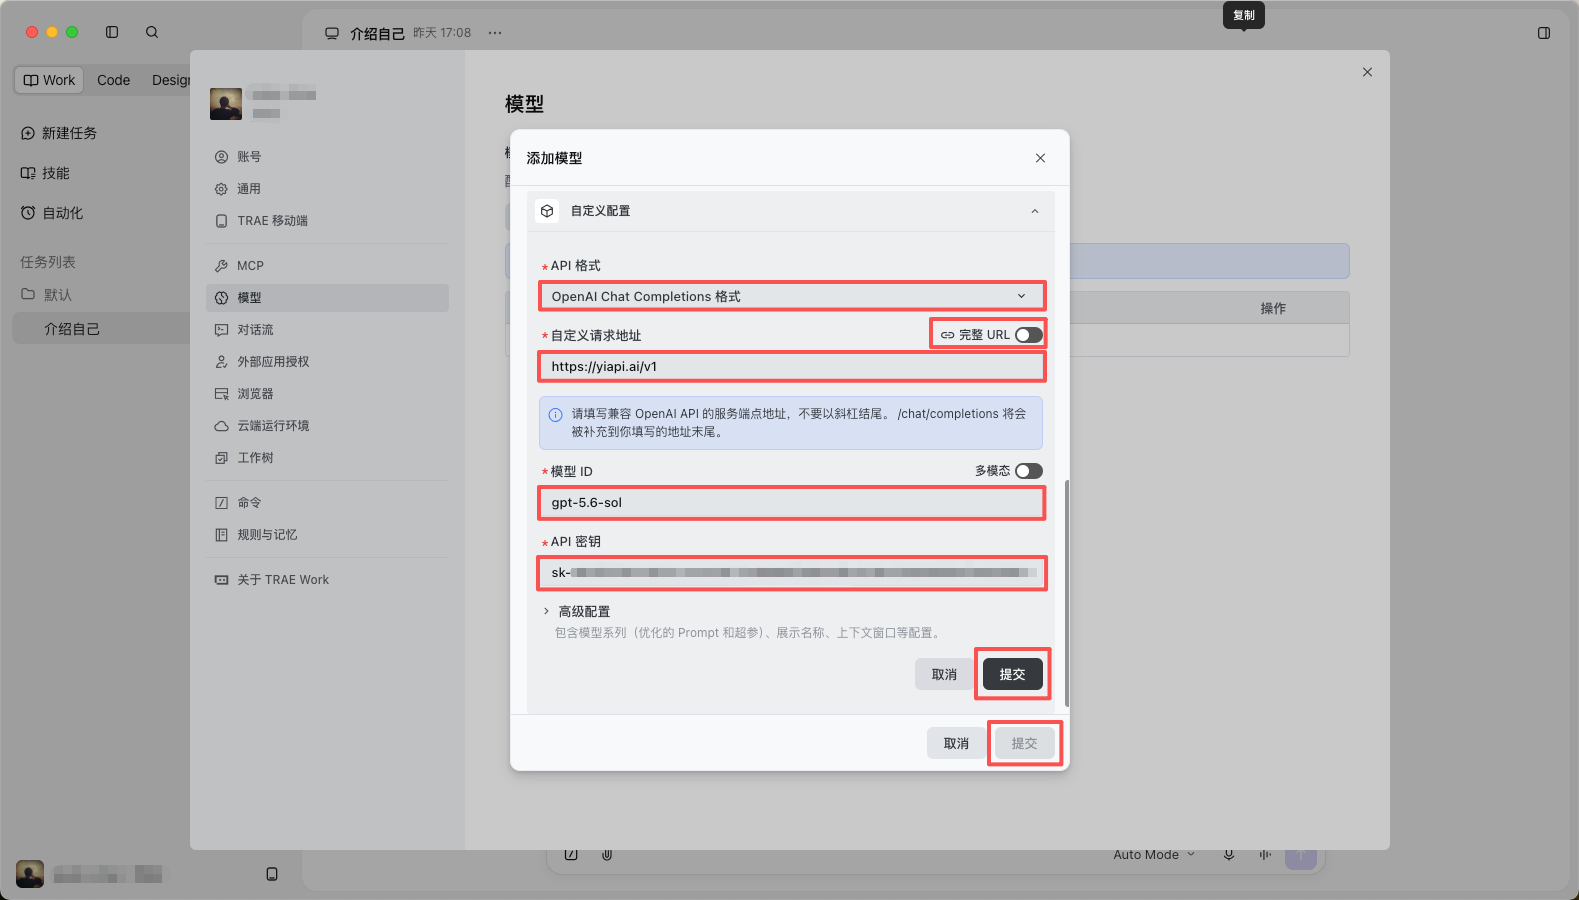Open 命令 settings section

point(327,503)
